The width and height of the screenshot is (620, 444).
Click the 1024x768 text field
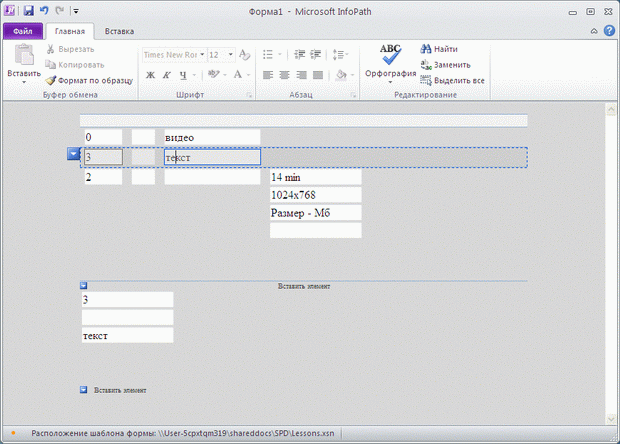(315, 195)
